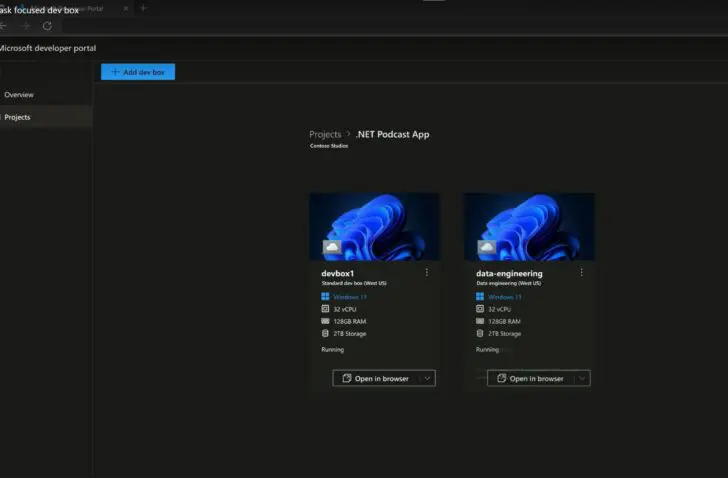Click the vCPU icon on devbox1 card

[325, 309]
